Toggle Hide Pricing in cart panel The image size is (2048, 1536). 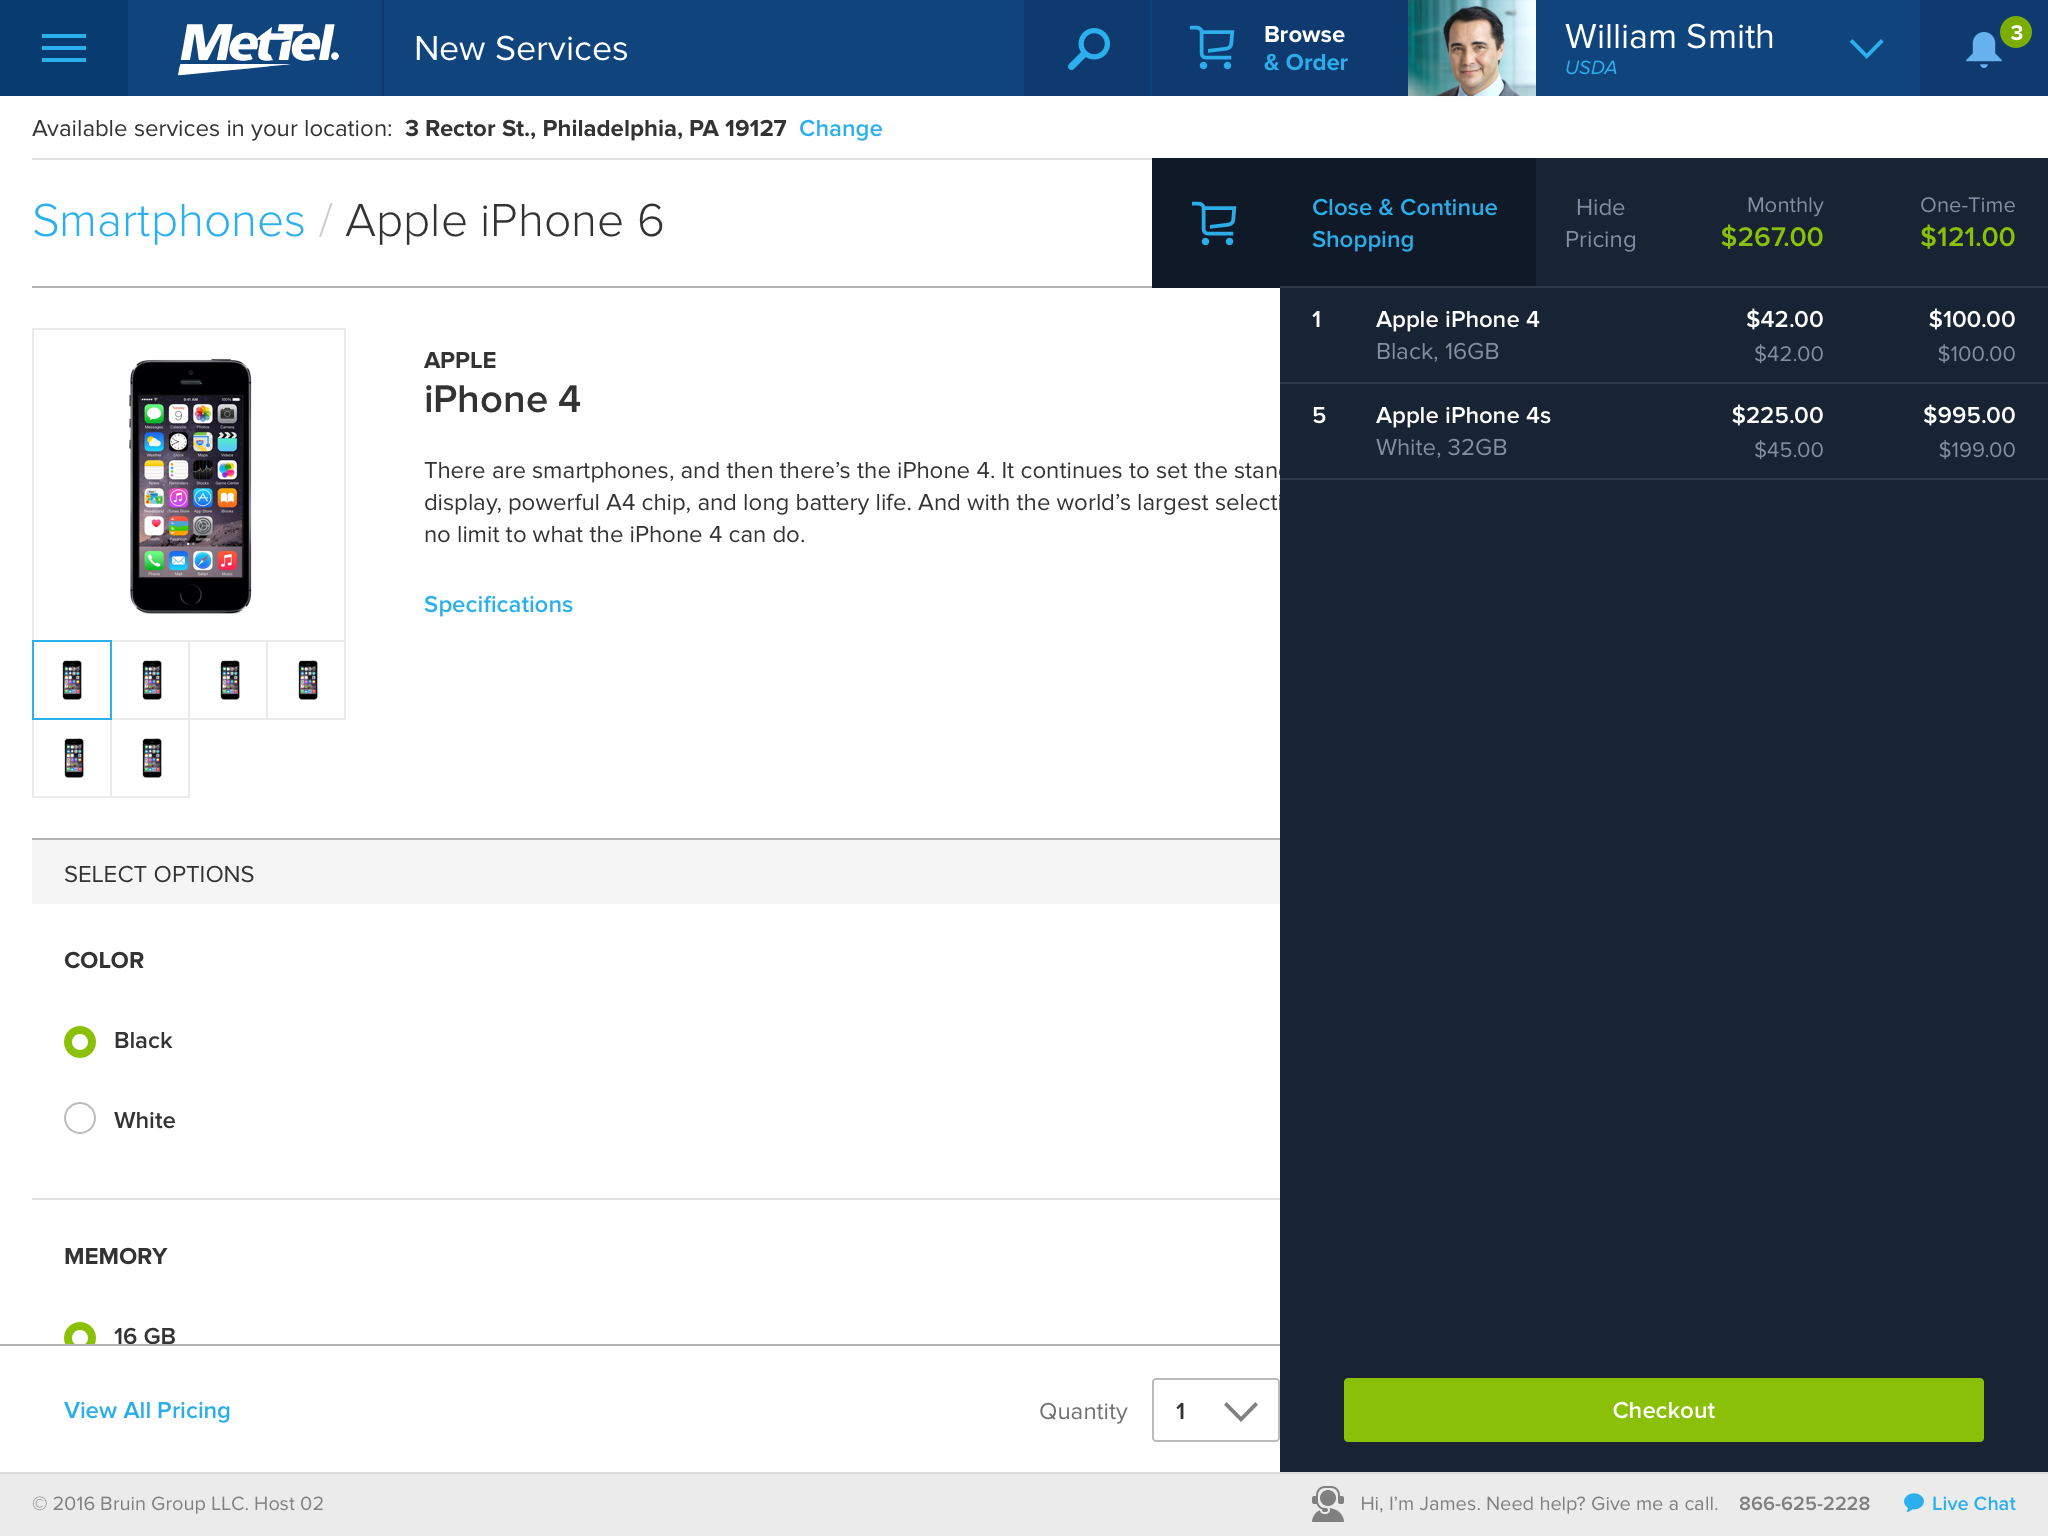[1600, 223]
